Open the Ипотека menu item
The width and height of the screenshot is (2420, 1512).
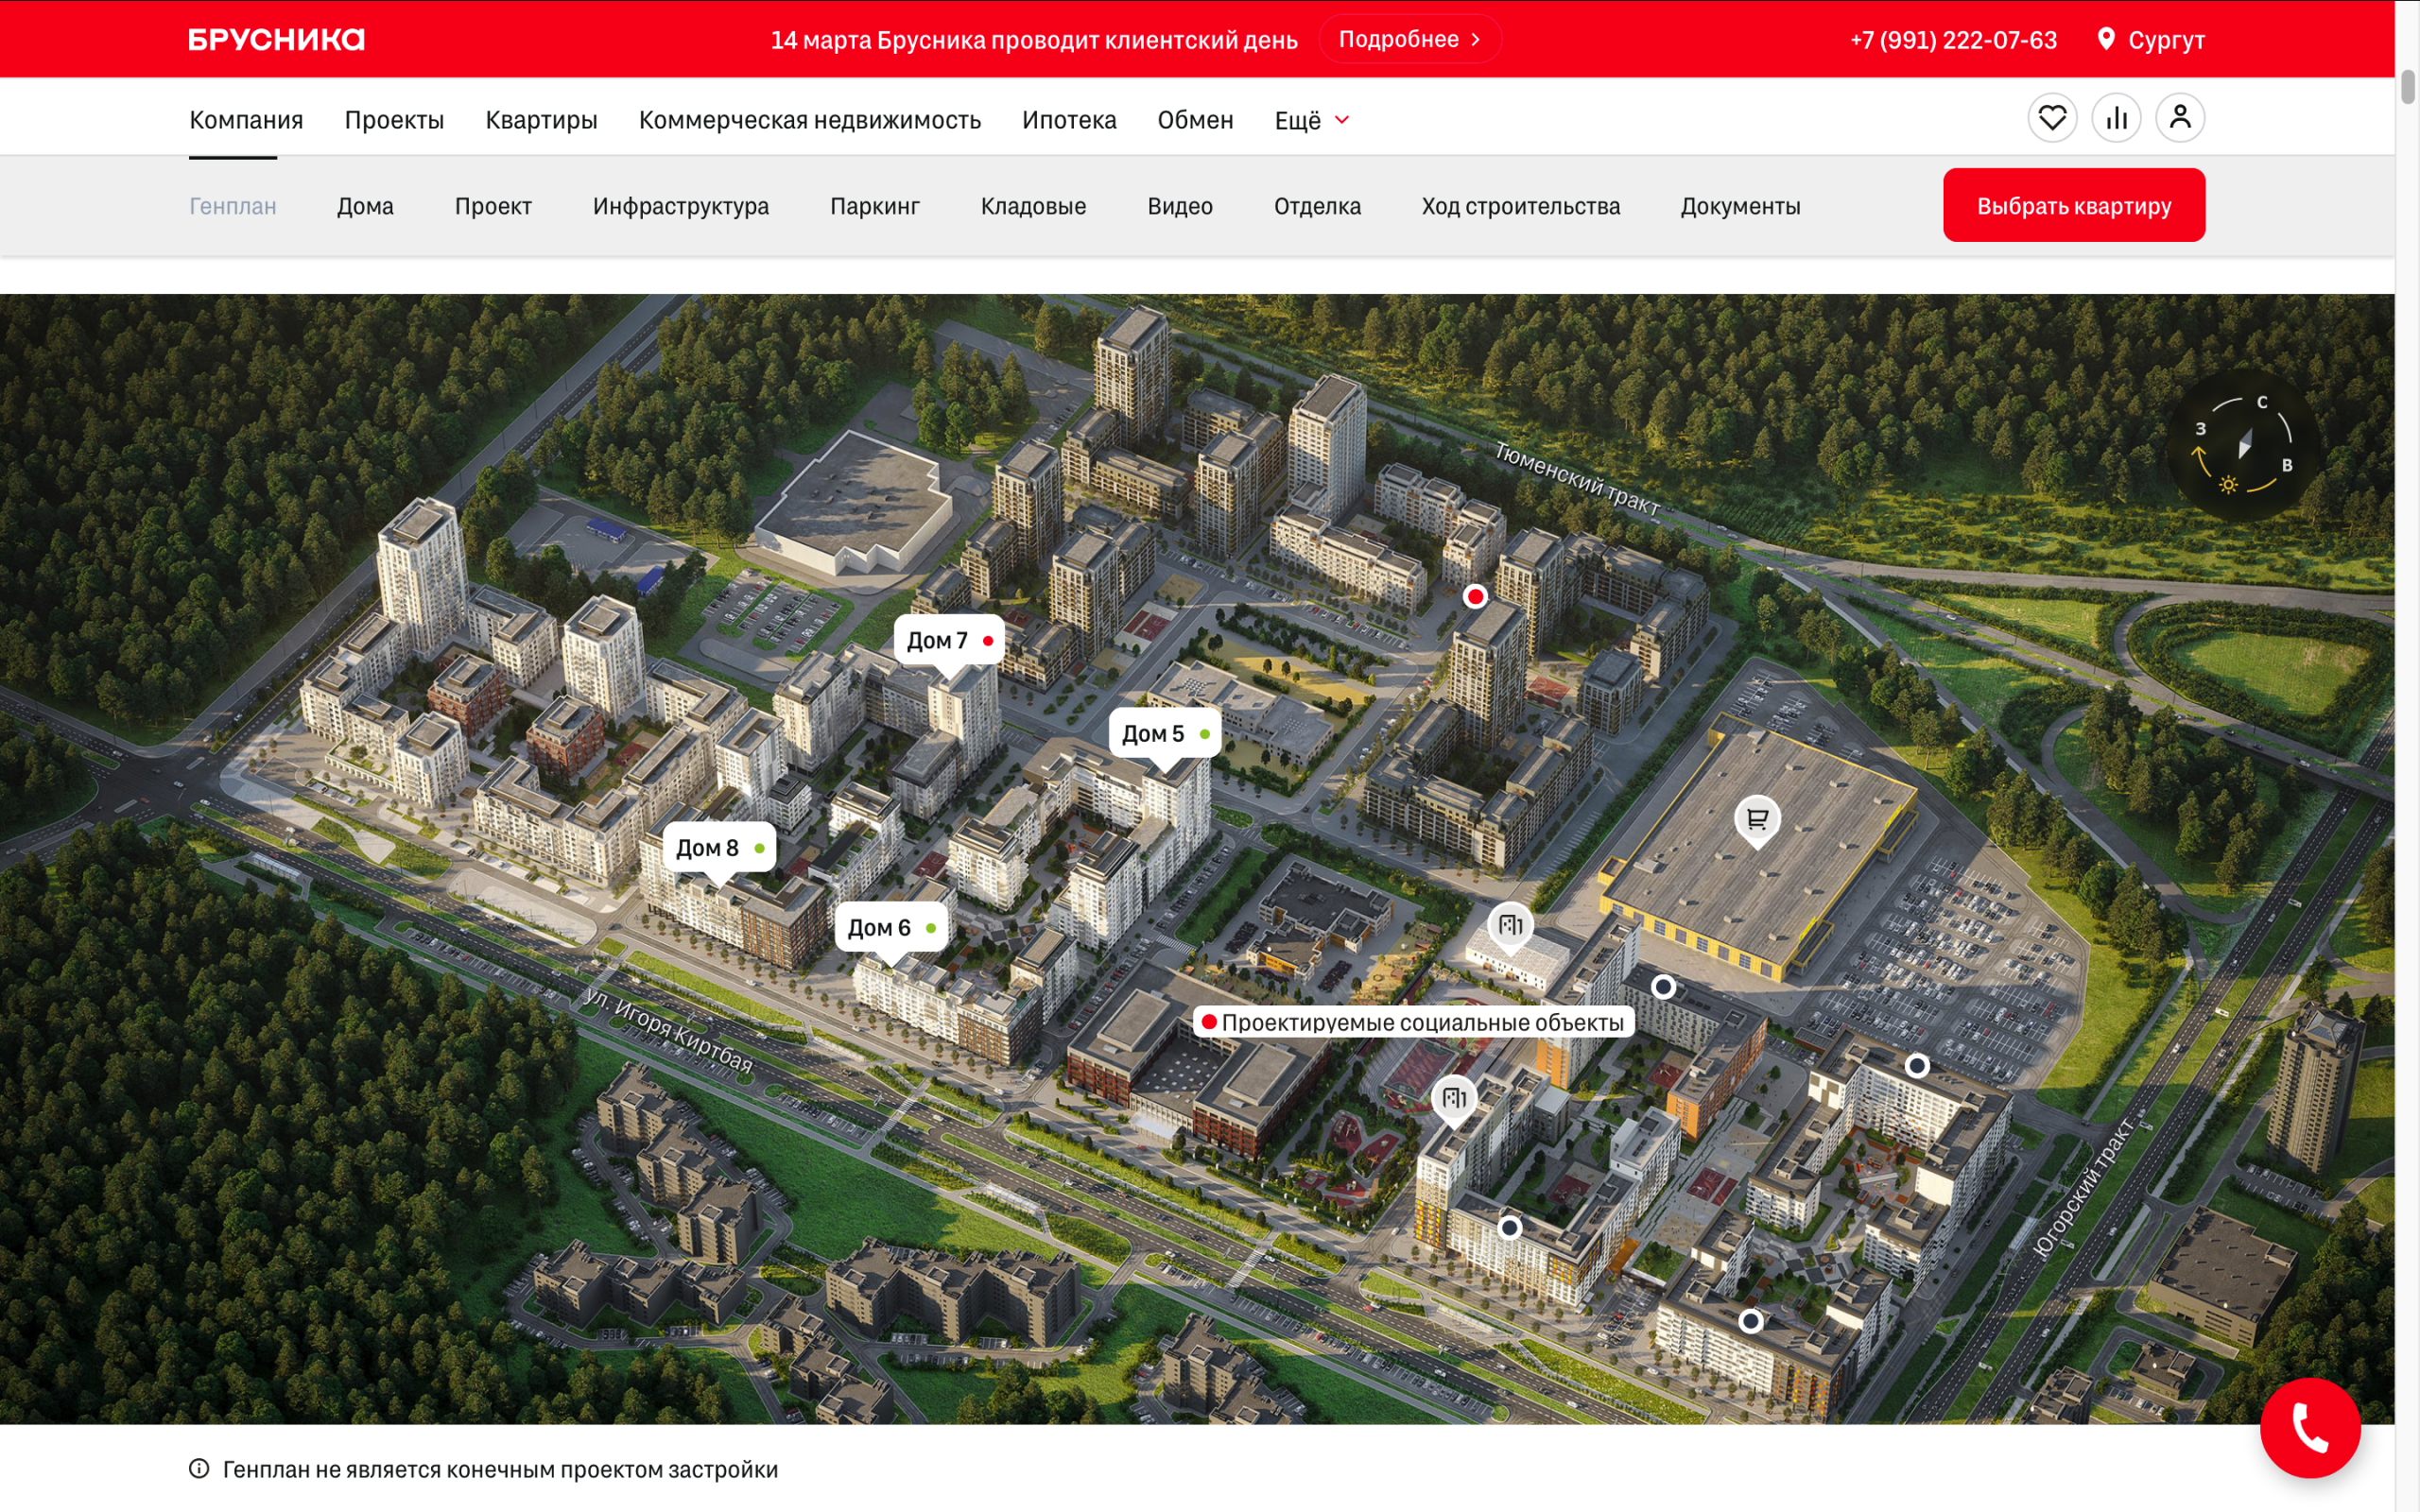point(1068,120)
